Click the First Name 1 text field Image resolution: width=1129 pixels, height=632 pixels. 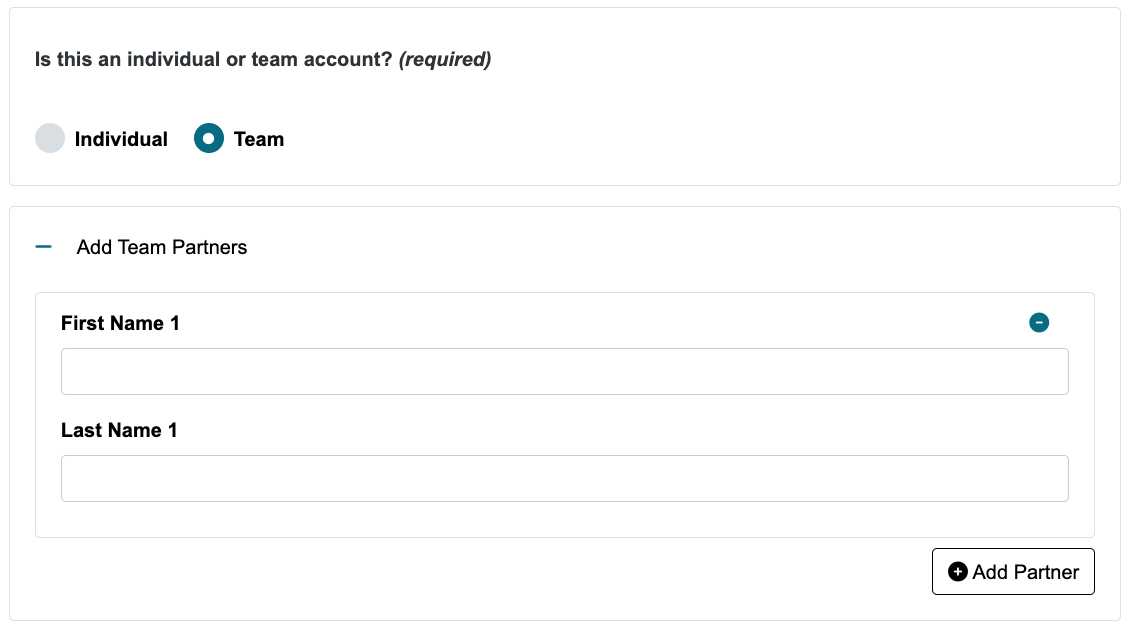pyautogui.click(x=565, y=371)
